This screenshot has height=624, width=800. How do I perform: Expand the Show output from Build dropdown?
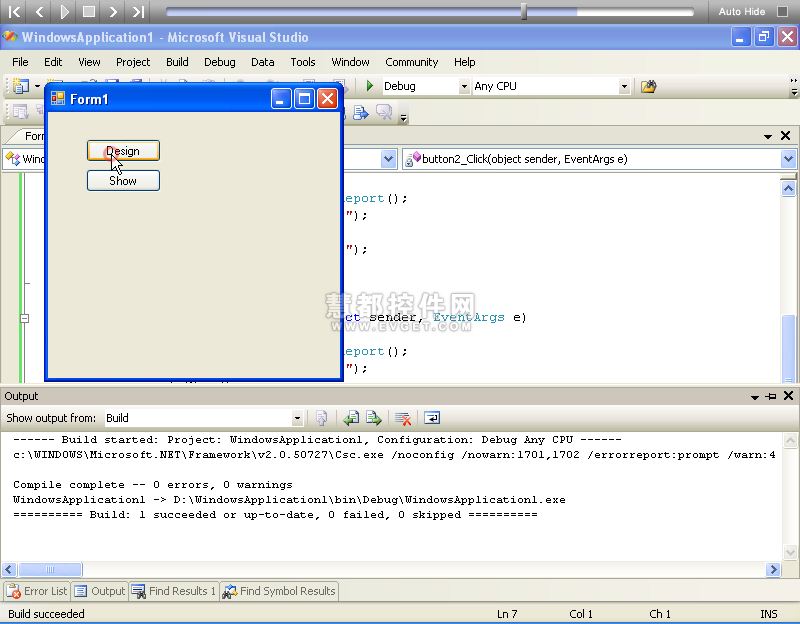297,418
